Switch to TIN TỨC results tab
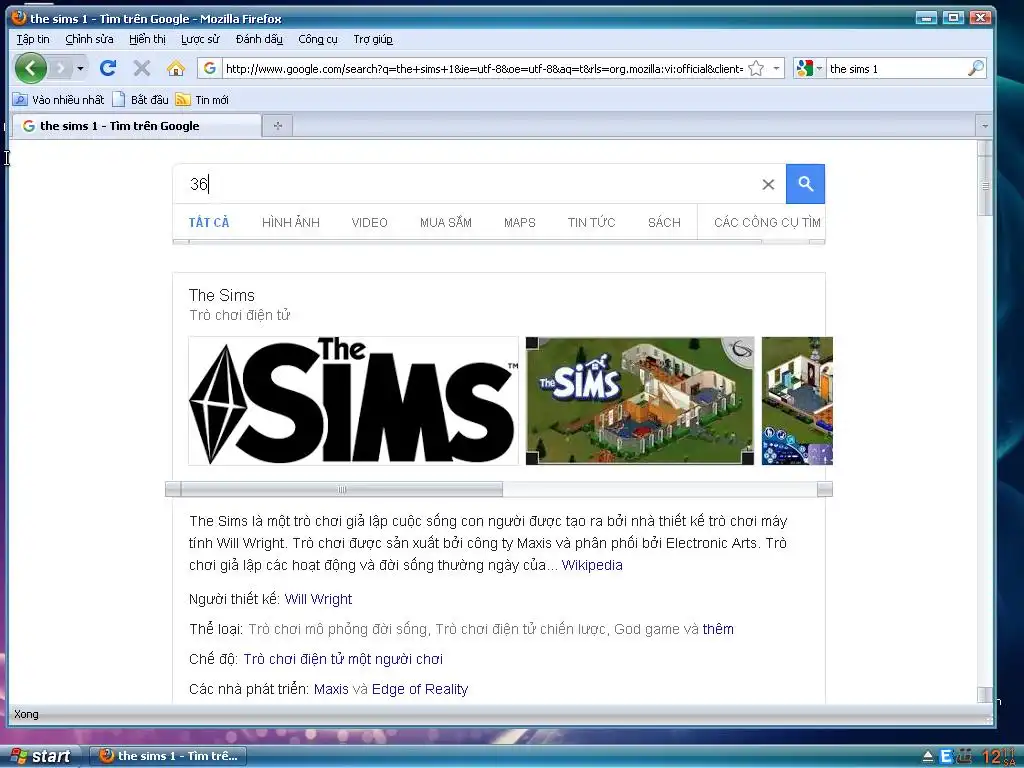Viewport: 1024px width, 768px height. coord(591,222)
